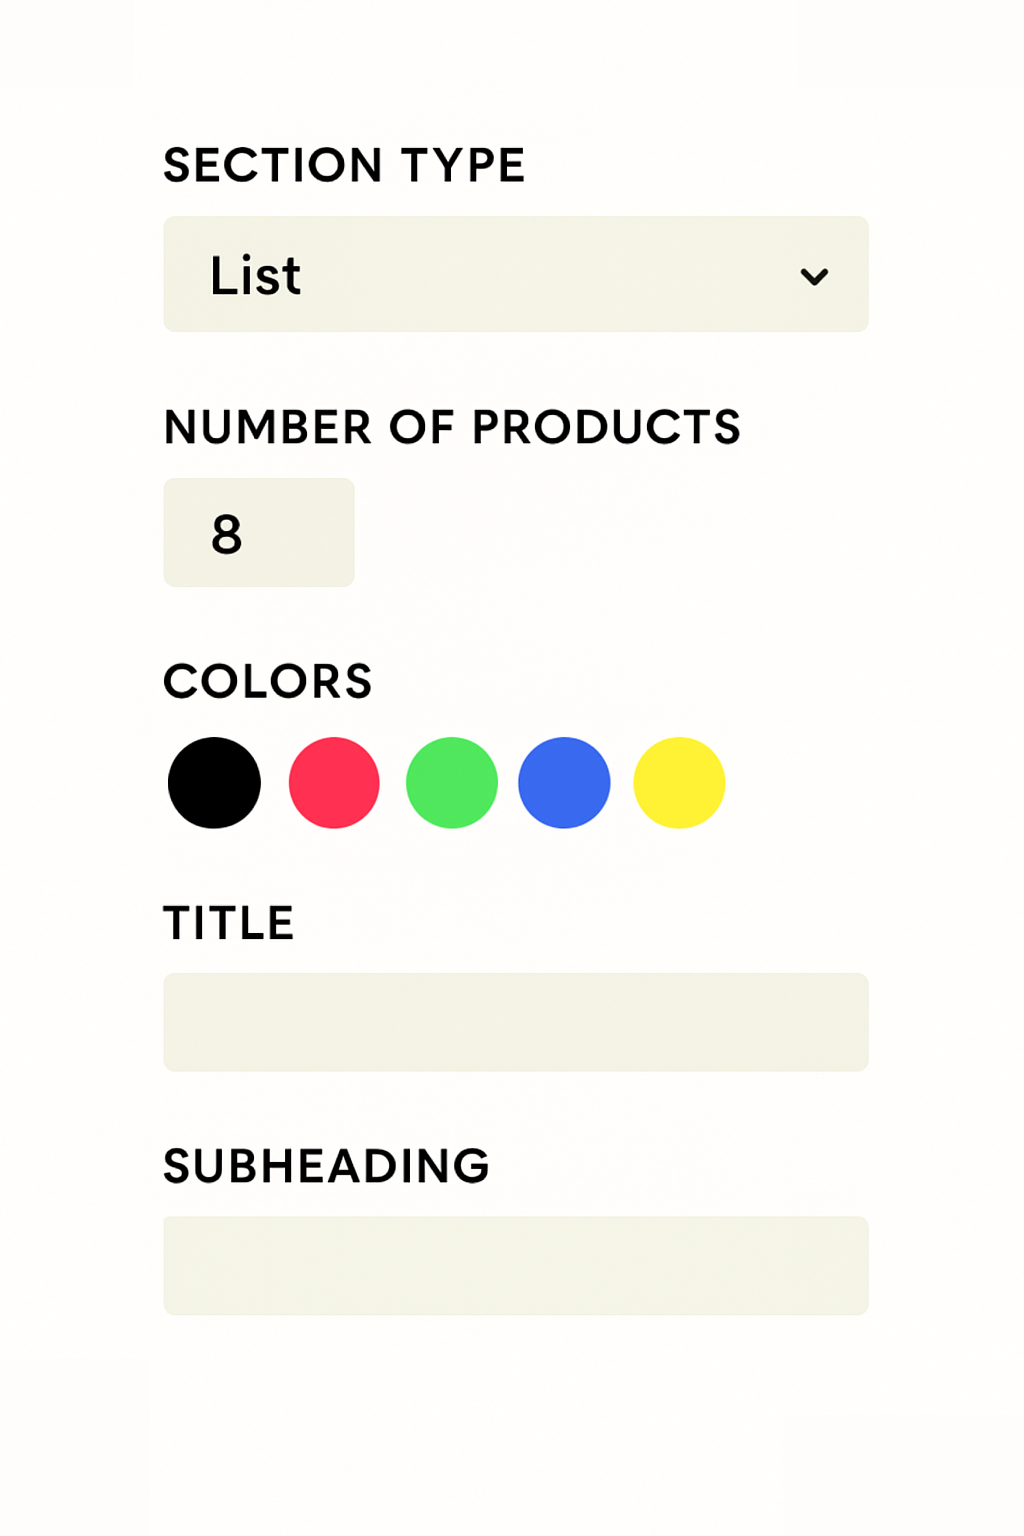This screenshot has height=1536, width=1024.
Task: Click the Subheading label
Action: [x=326, y=1165]
